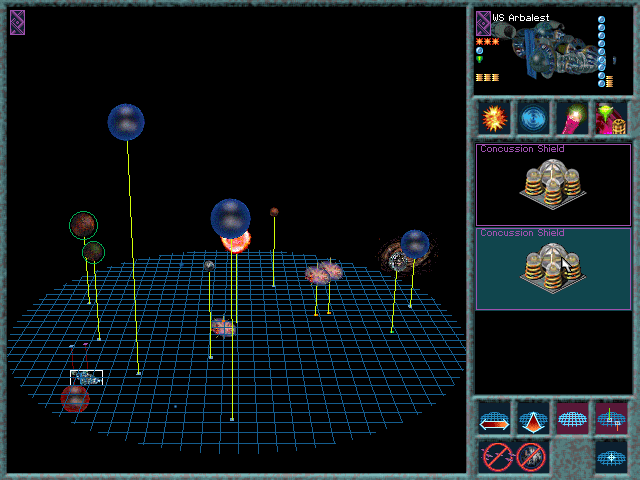Select the orange nebula at grid center
Image resolution: width=640 pixels, height=480 pixels.
(x=223, y=327)
